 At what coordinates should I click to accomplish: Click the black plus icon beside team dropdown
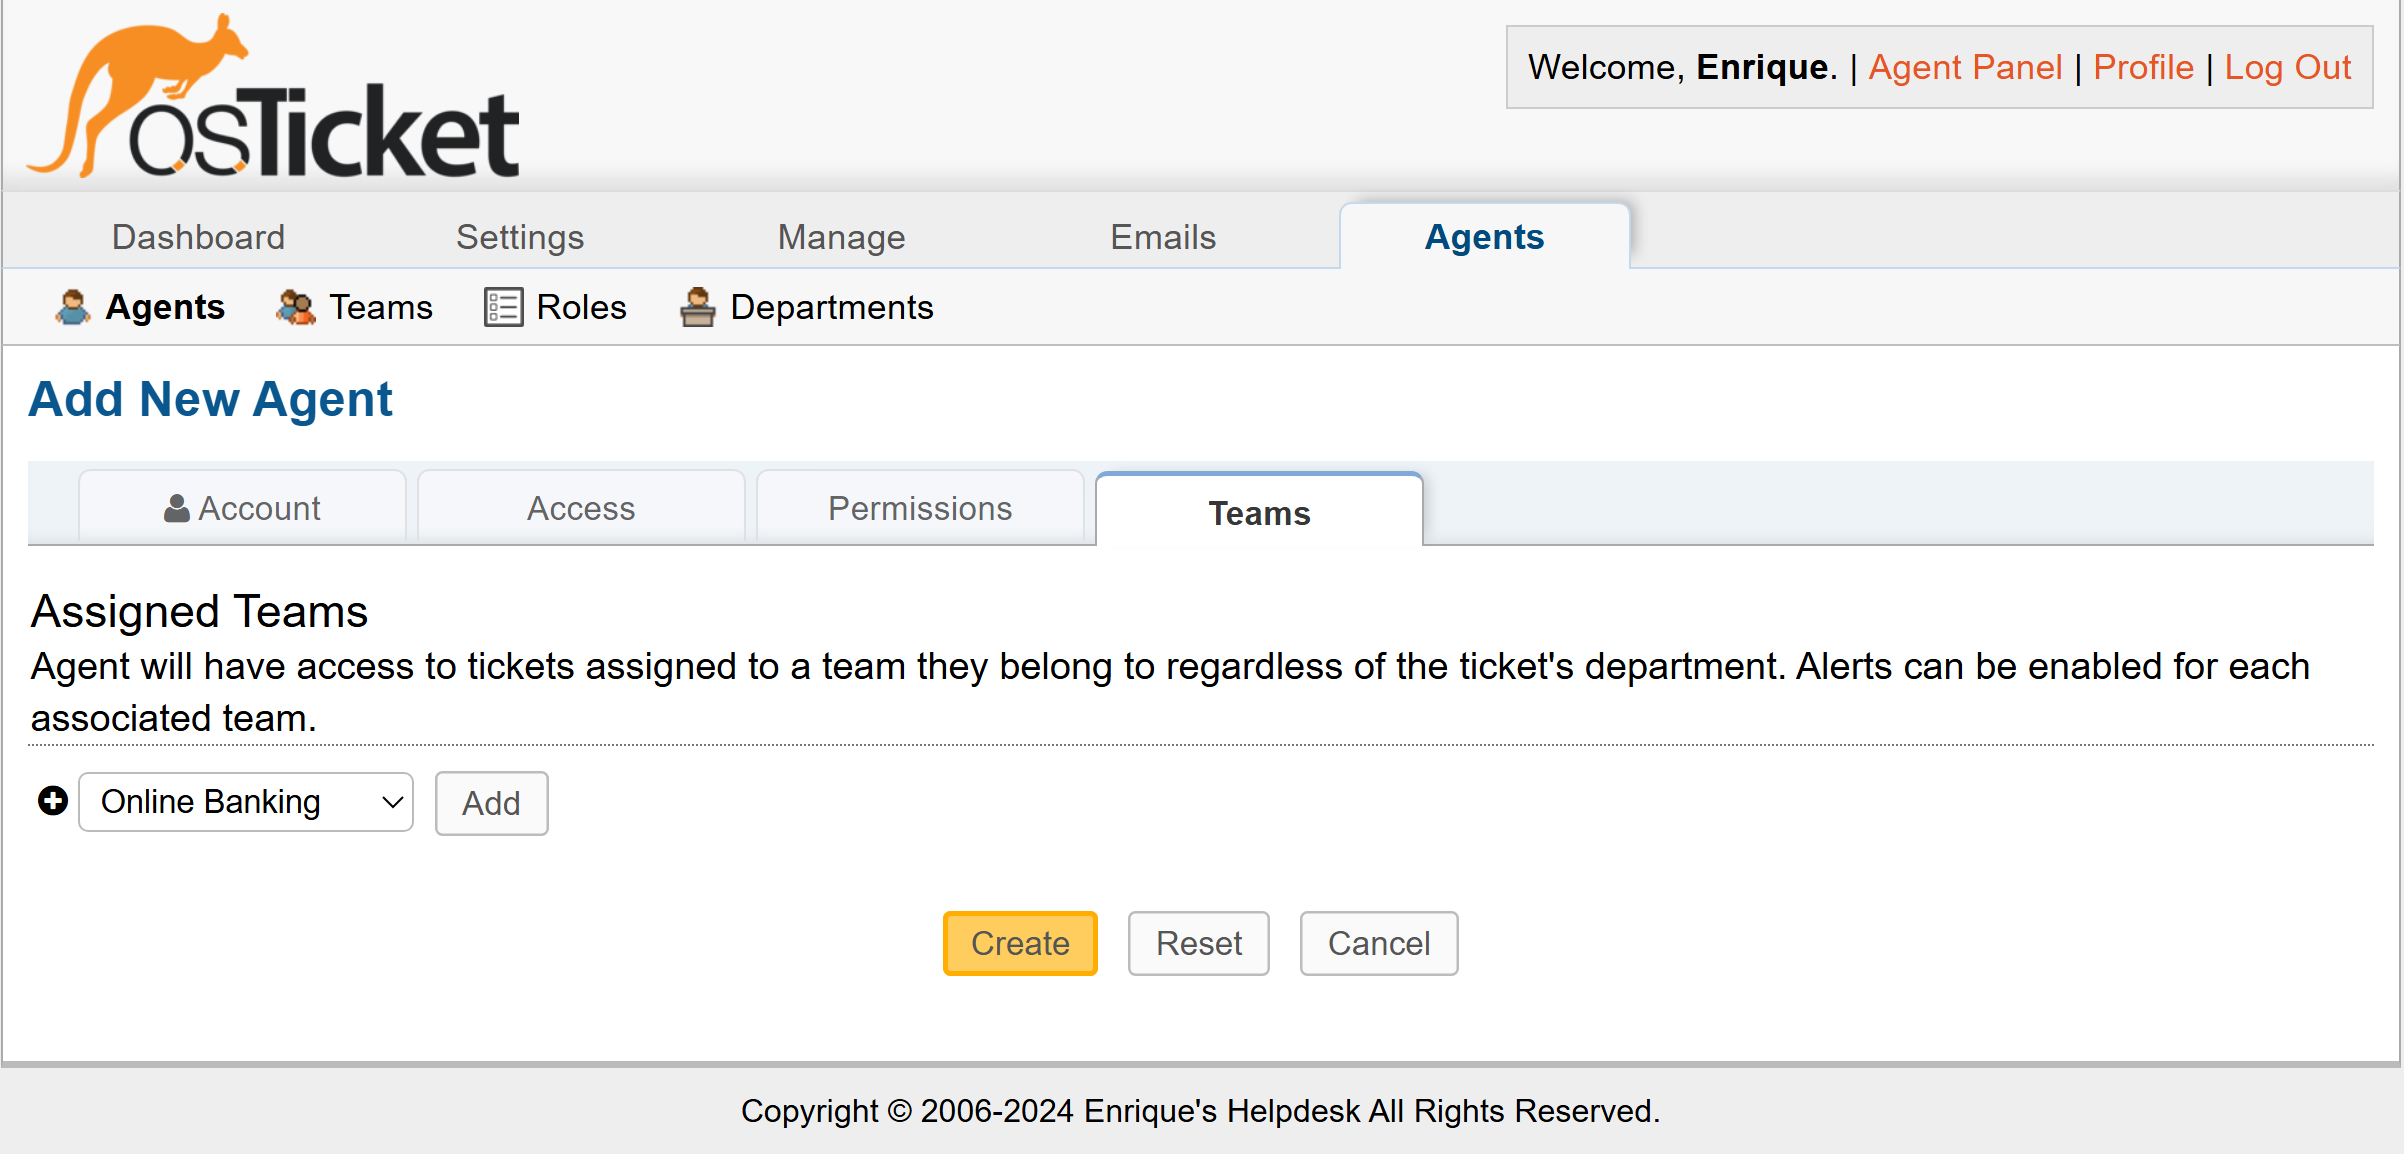point(53,801)
